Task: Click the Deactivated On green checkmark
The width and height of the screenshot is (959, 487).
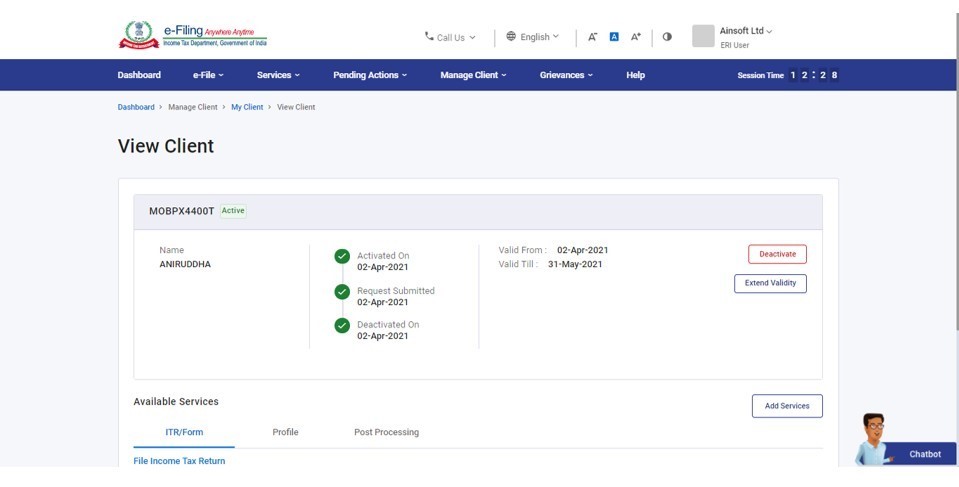Action: (x=342, y=326)
